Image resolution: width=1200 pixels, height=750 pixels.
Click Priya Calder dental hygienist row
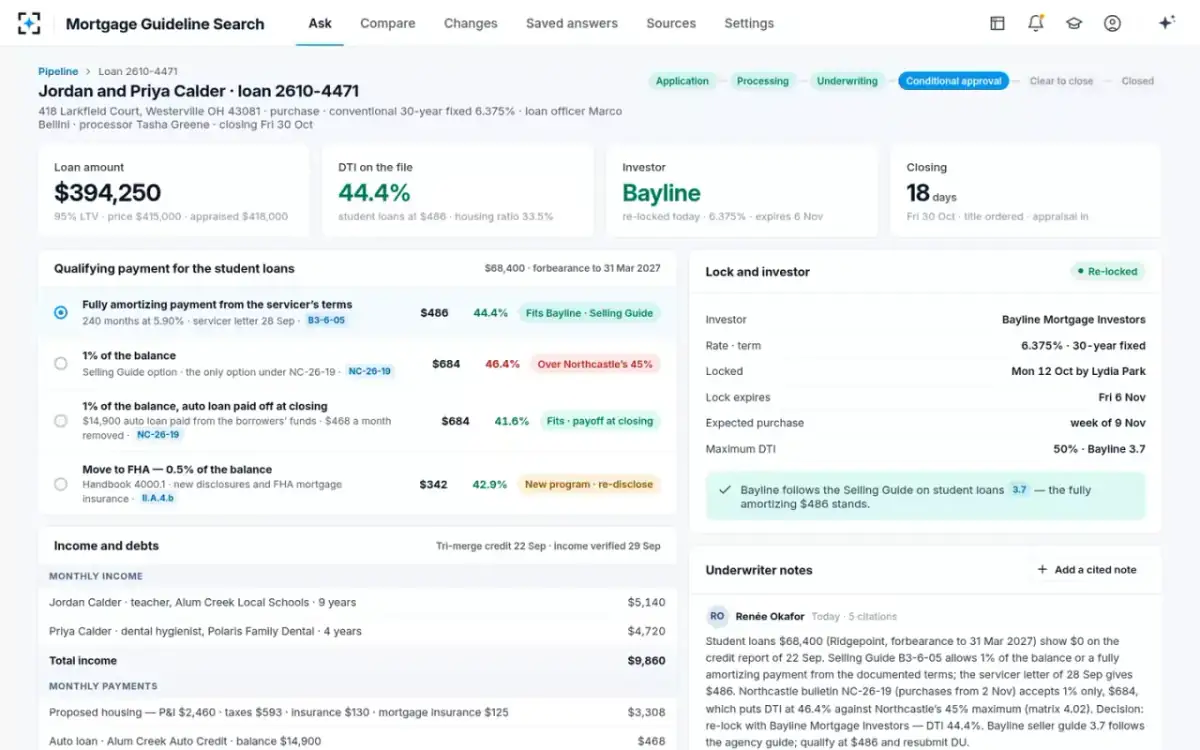[357, 631]
